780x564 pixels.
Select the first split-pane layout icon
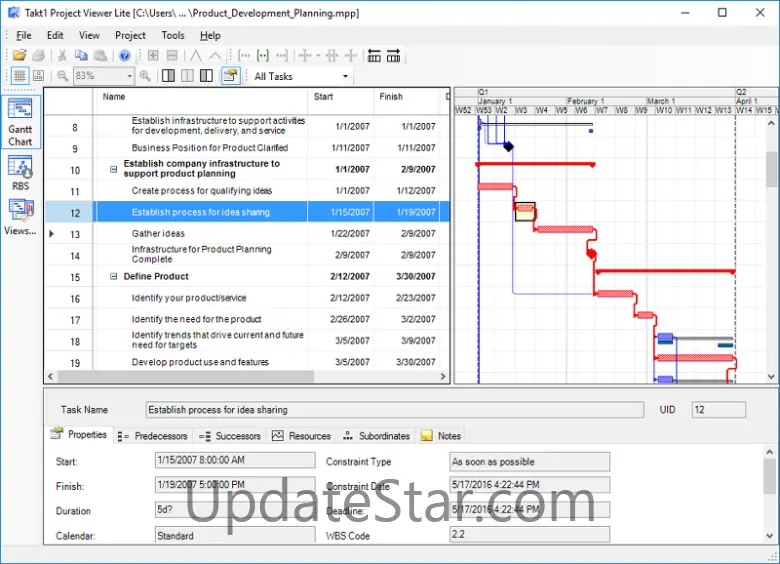[x=169, y=76]
